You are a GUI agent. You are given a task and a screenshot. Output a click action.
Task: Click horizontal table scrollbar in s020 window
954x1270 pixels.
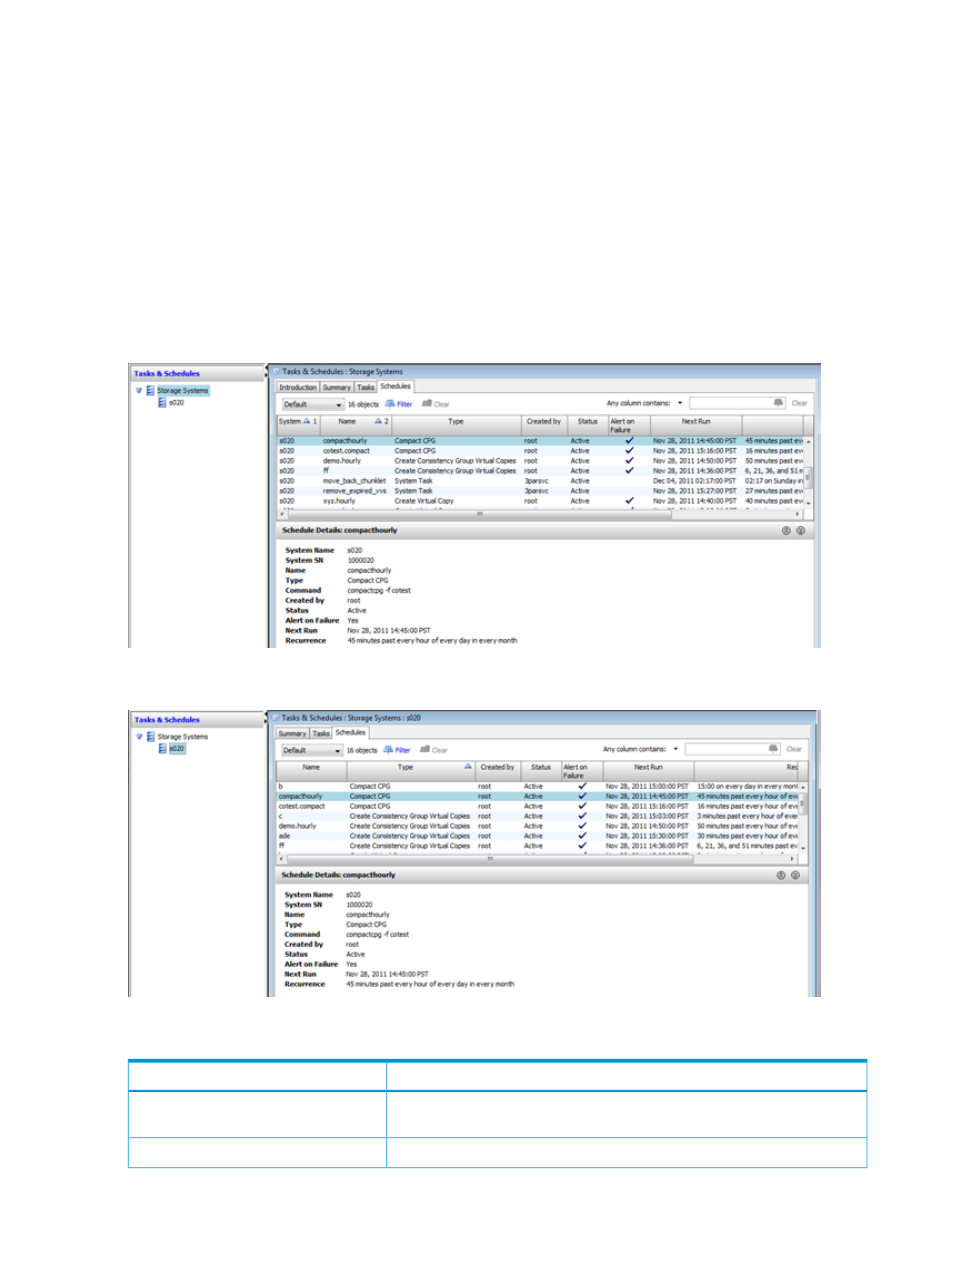tap(537, 858)
